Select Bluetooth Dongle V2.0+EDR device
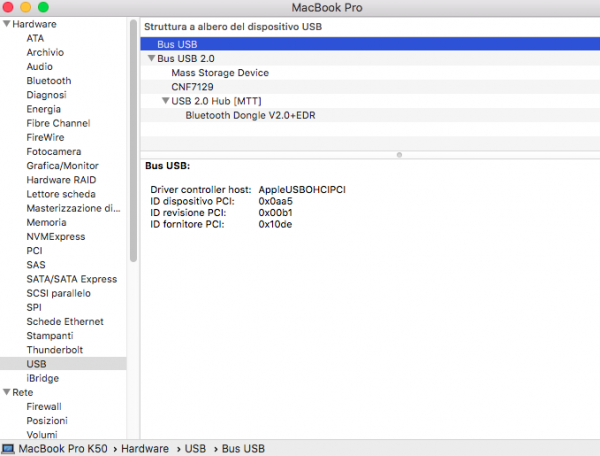600x456 pixels. pos(370,115)
